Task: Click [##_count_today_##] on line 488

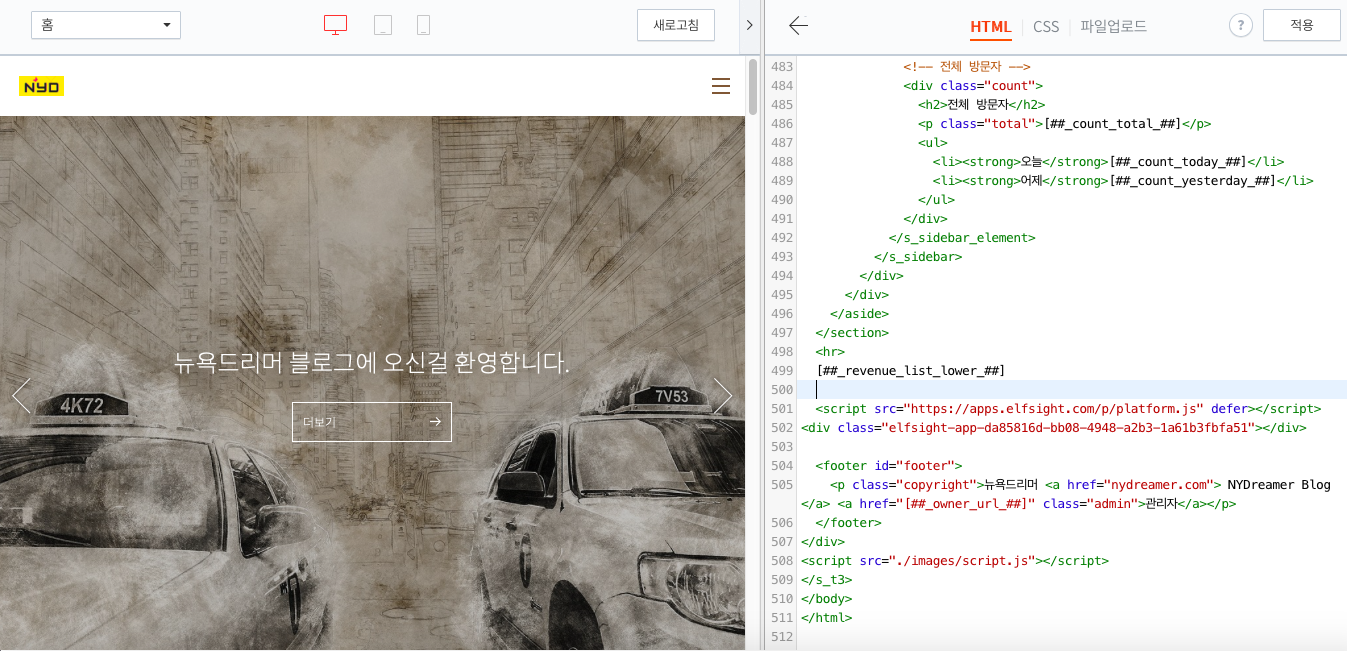Action: point(1180,162)
